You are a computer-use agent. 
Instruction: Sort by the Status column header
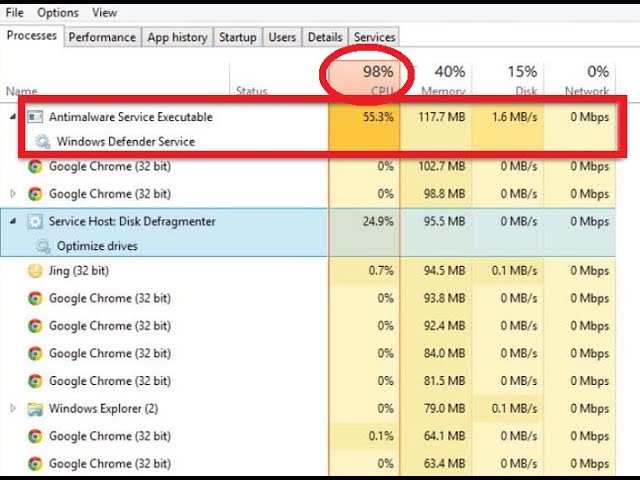pos(251,91)
